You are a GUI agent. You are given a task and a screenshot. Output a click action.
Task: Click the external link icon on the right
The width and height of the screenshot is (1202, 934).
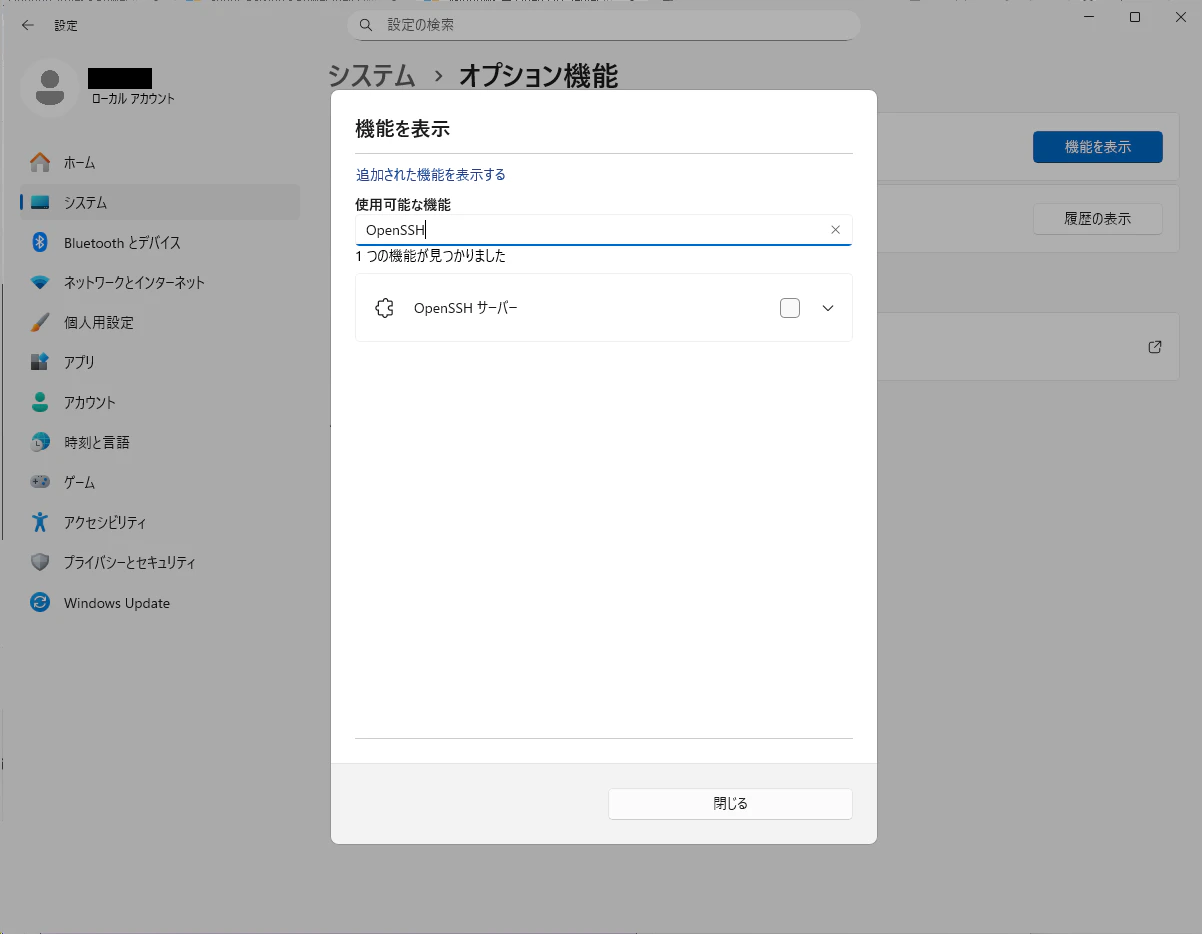(1155, 347)
